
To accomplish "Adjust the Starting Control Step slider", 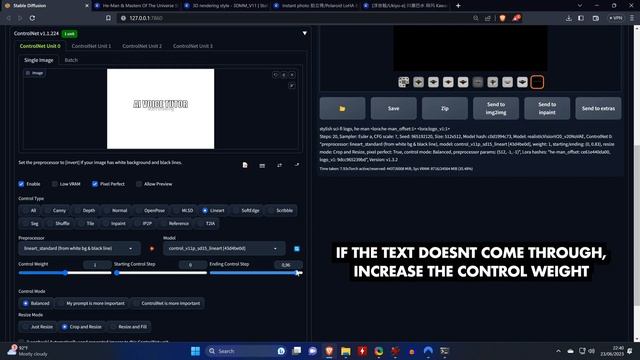I will [x=160, y=273].
